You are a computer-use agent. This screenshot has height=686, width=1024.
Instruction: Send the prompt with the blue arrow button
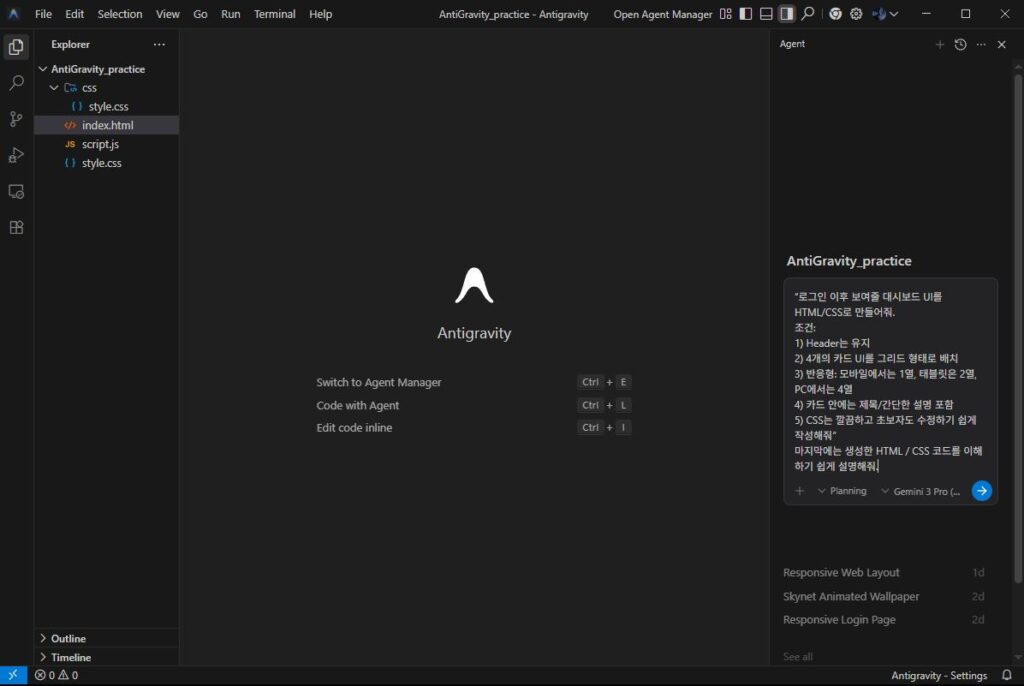point(981,490)
